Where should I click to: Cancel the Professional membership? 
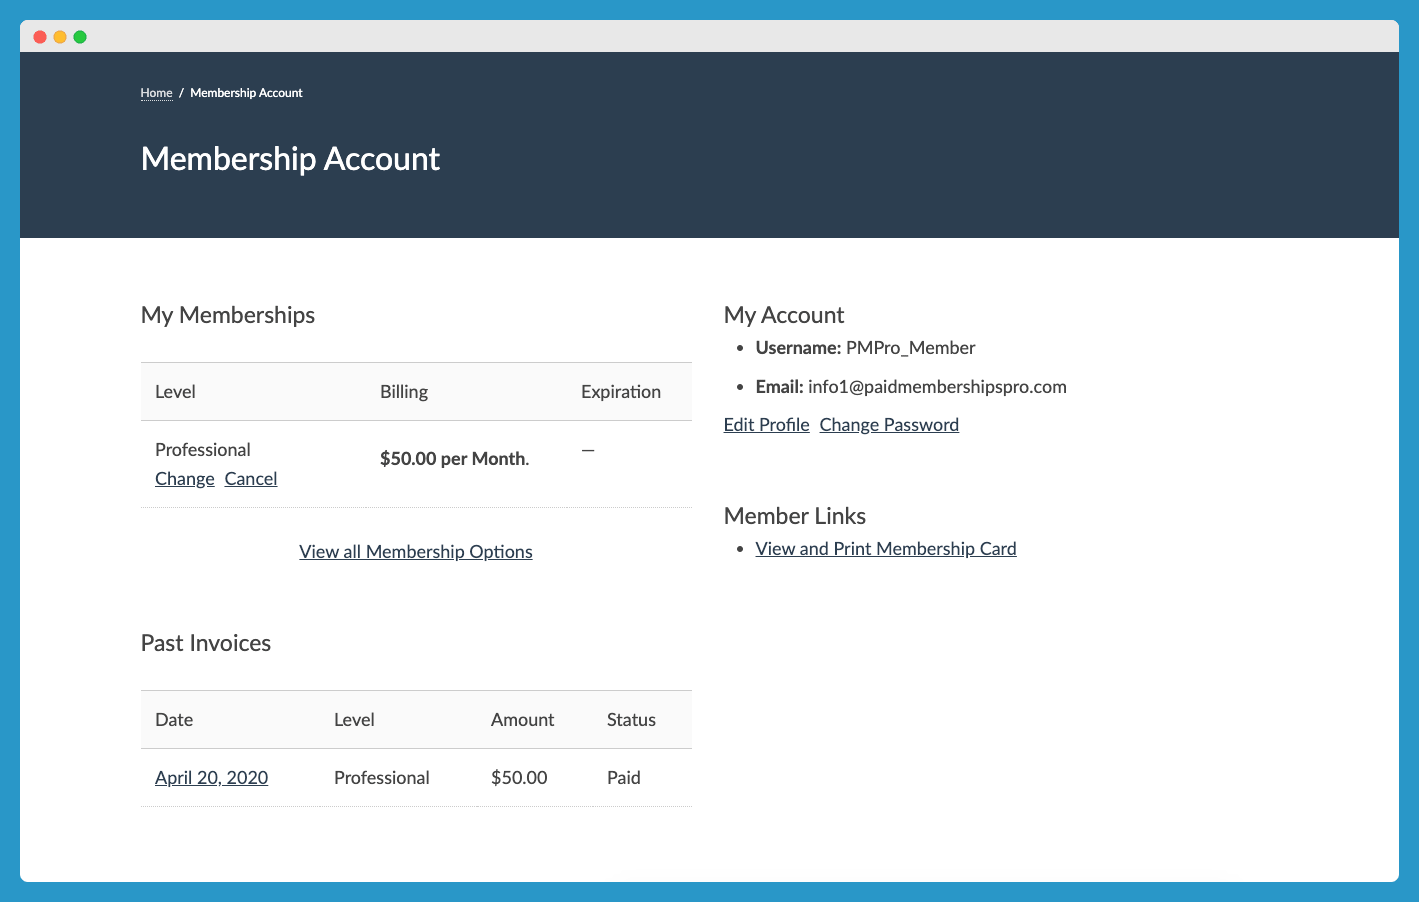coord(250,478)
